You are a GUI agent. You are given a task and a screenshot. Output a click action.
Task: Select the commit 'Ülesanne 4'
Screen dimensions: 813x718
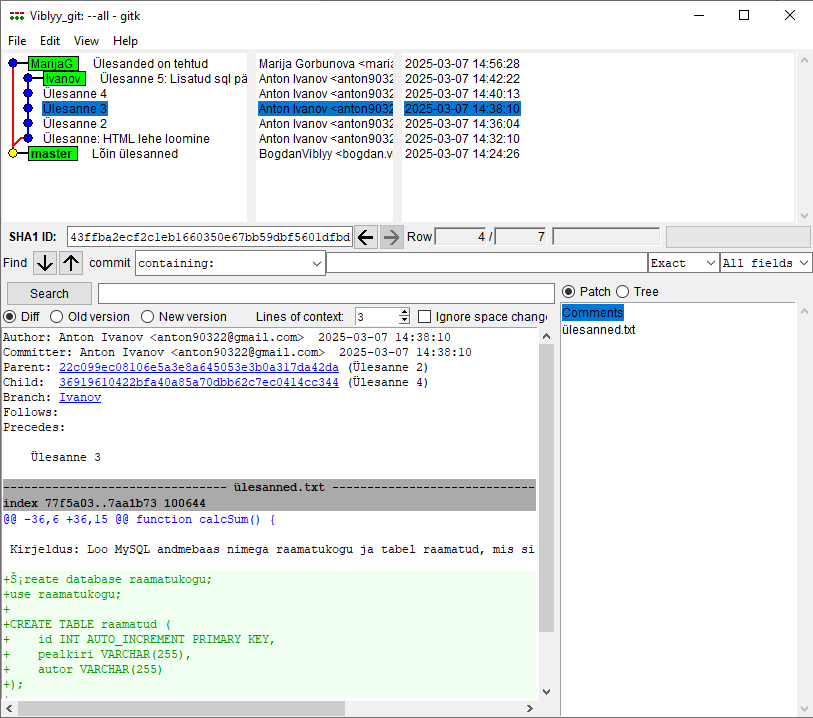pyautogui.click(x=75, y=94)
